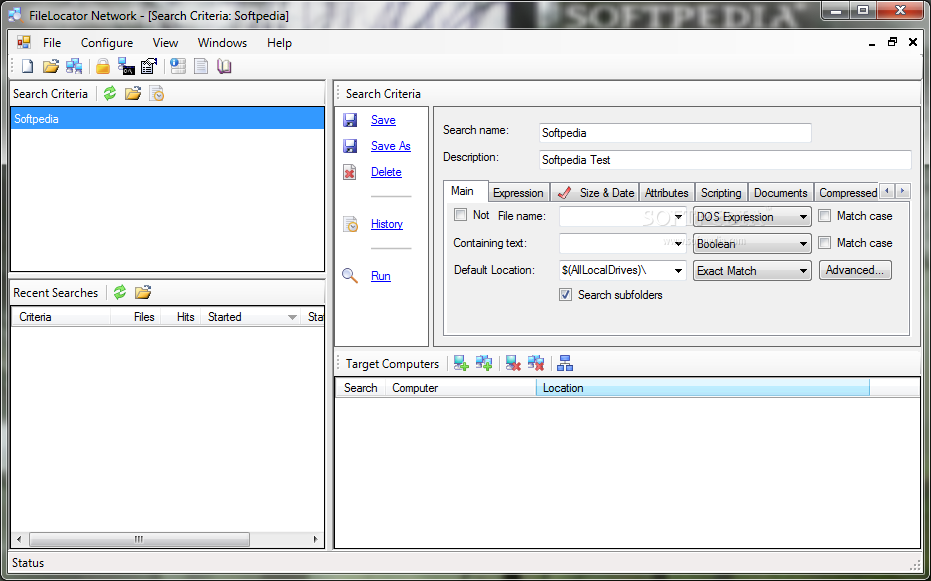931x581 pixels.
Task: Switch to the Compressed tab
Action: [847, 192]
